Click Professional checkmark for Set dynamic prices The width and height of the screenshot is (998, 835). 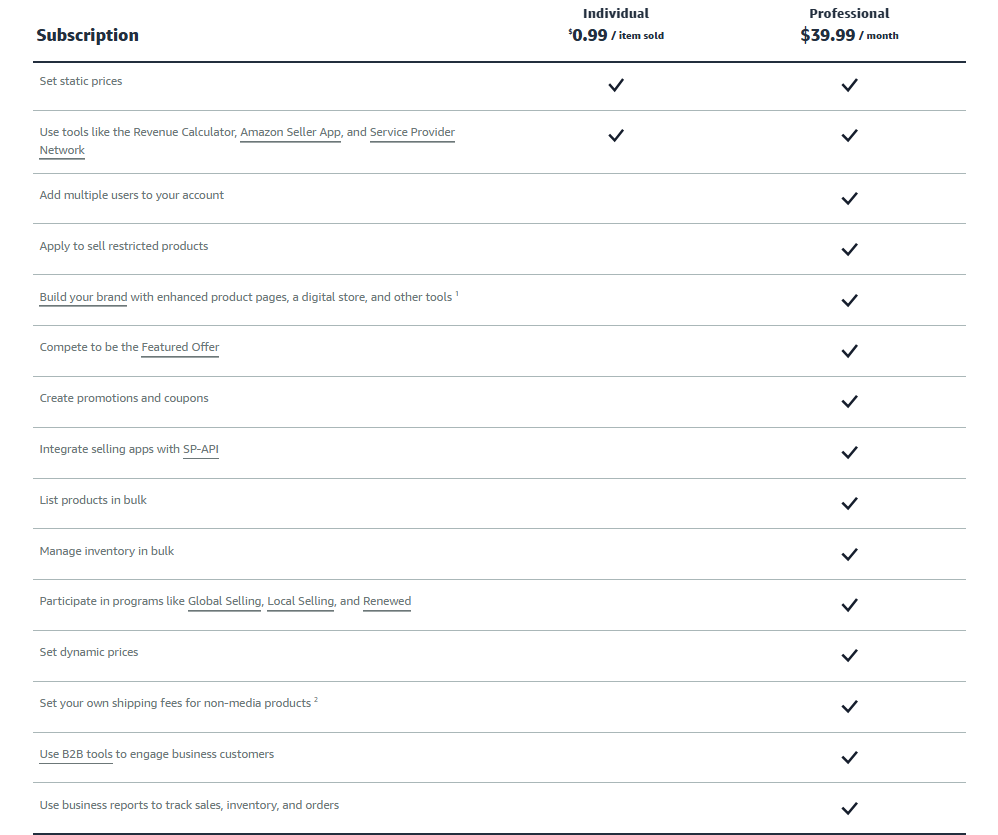pyautogui.click(x=849, y=655)
